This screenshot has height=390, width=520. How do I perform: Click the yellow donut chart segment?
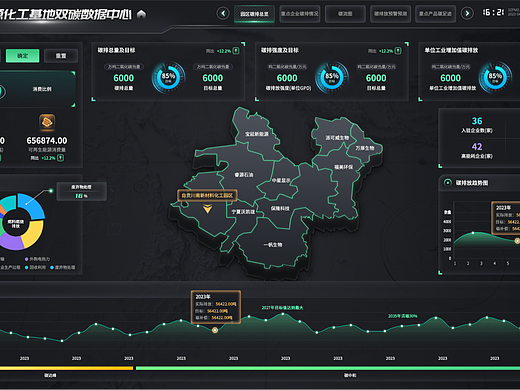(x=33, y=234)
